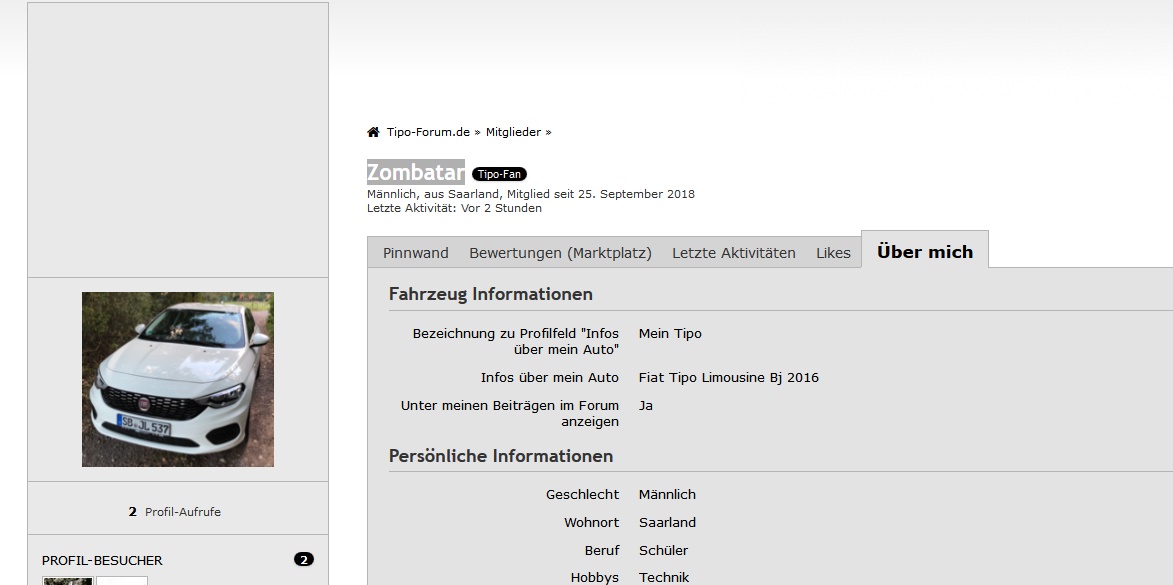Select the Letzte Aktivitäten tab
The image size is (1173, 585).
coord(733,253)
